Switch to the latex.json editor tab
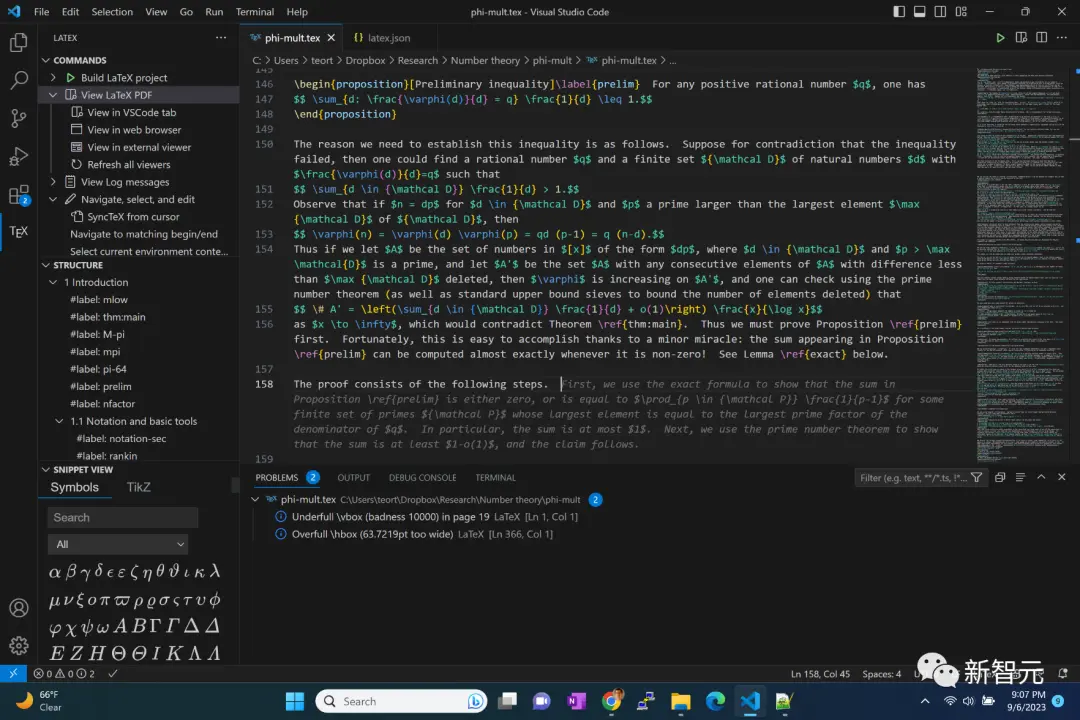The height and width of the screenshot is (720, 1080). click(383, 38)
